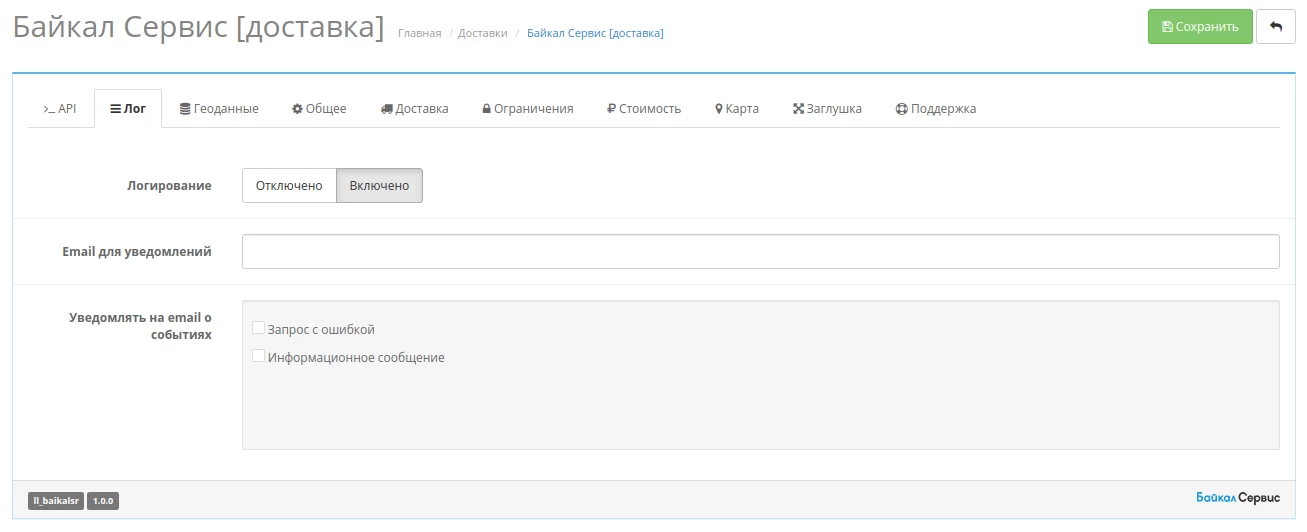The width and height of the screenshot is (1307, 532).
Task: Open the API tab
Action: click(60, 109)
